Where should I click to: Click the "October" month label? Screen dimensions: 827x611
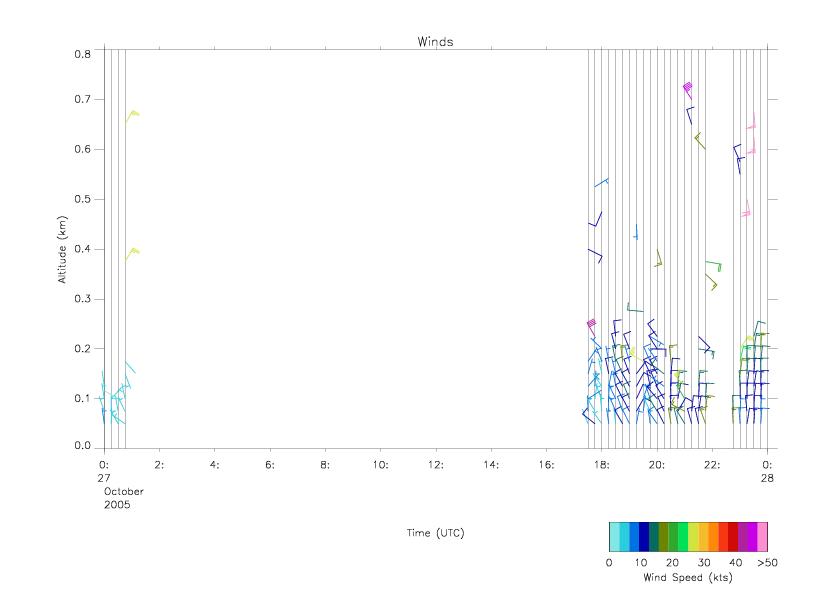[123, 491]
